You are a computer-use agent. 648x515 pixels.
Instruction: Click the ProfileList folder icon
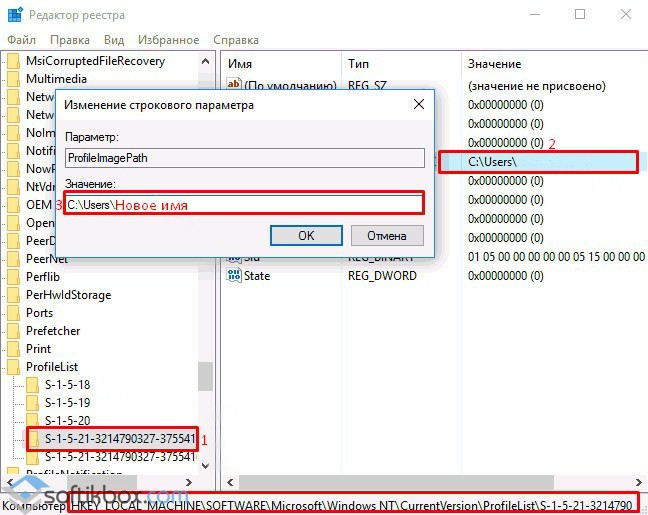(x=14, y=367)
